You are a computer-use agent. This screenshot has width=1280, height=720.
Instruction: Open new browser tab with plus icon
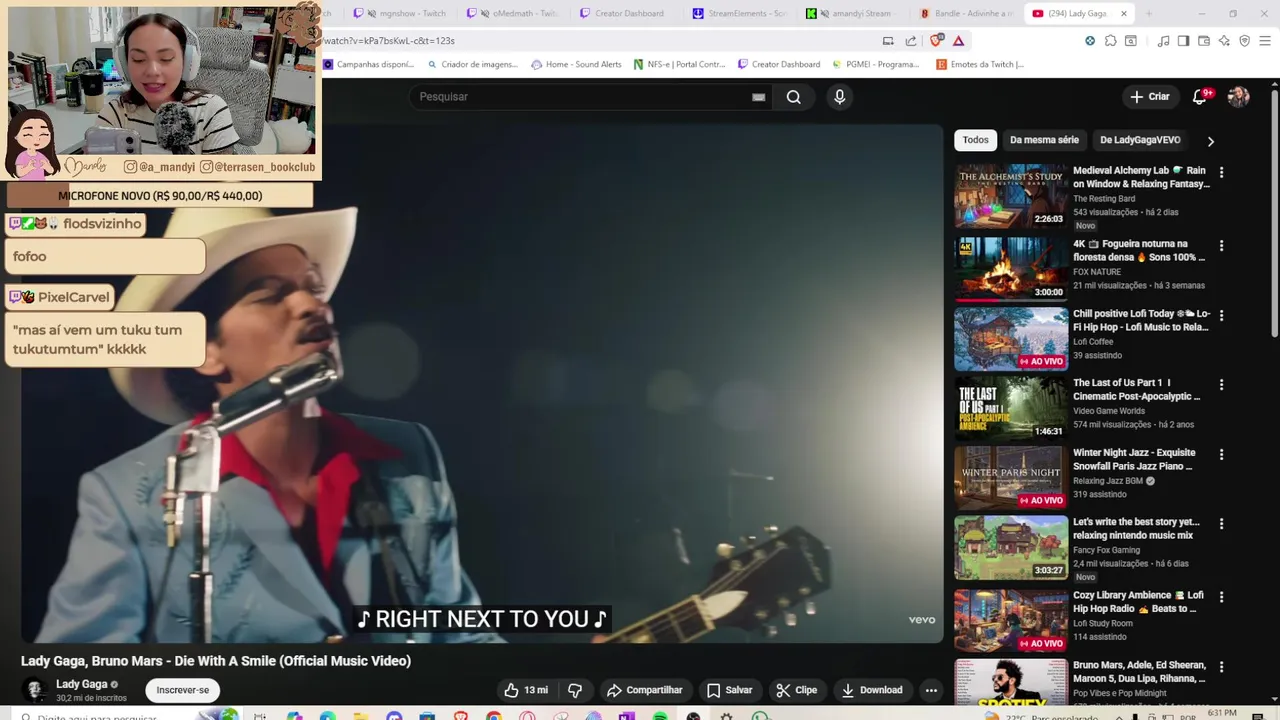coord(1148,13)
